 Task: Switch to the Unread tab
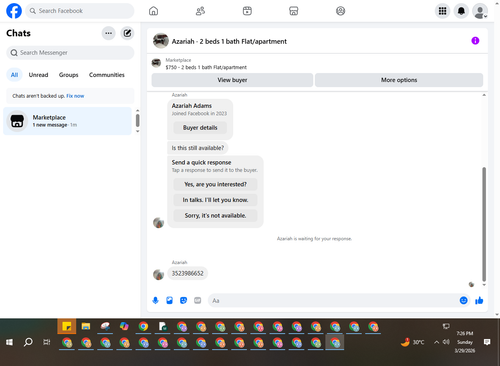pyautogui.click(x=38, y=75)
